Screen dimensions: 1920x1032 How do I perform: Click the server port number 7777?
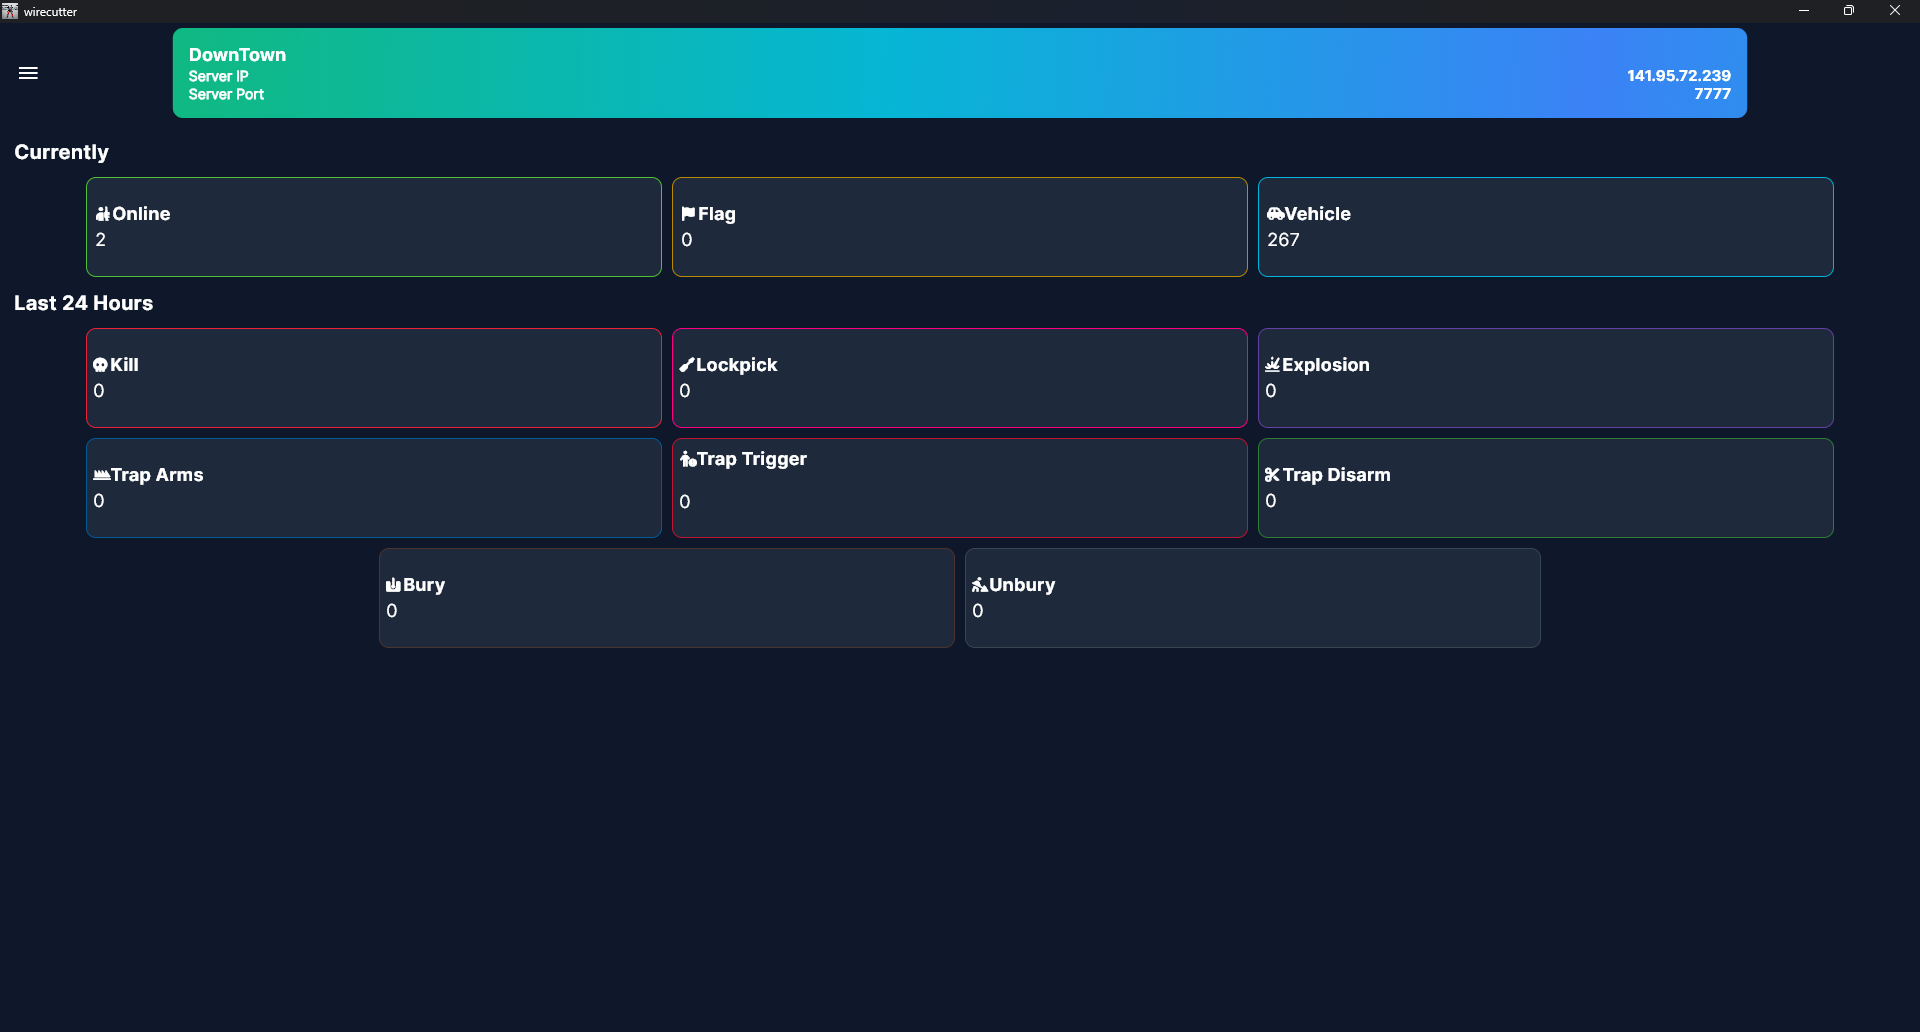coord(1712,94)
